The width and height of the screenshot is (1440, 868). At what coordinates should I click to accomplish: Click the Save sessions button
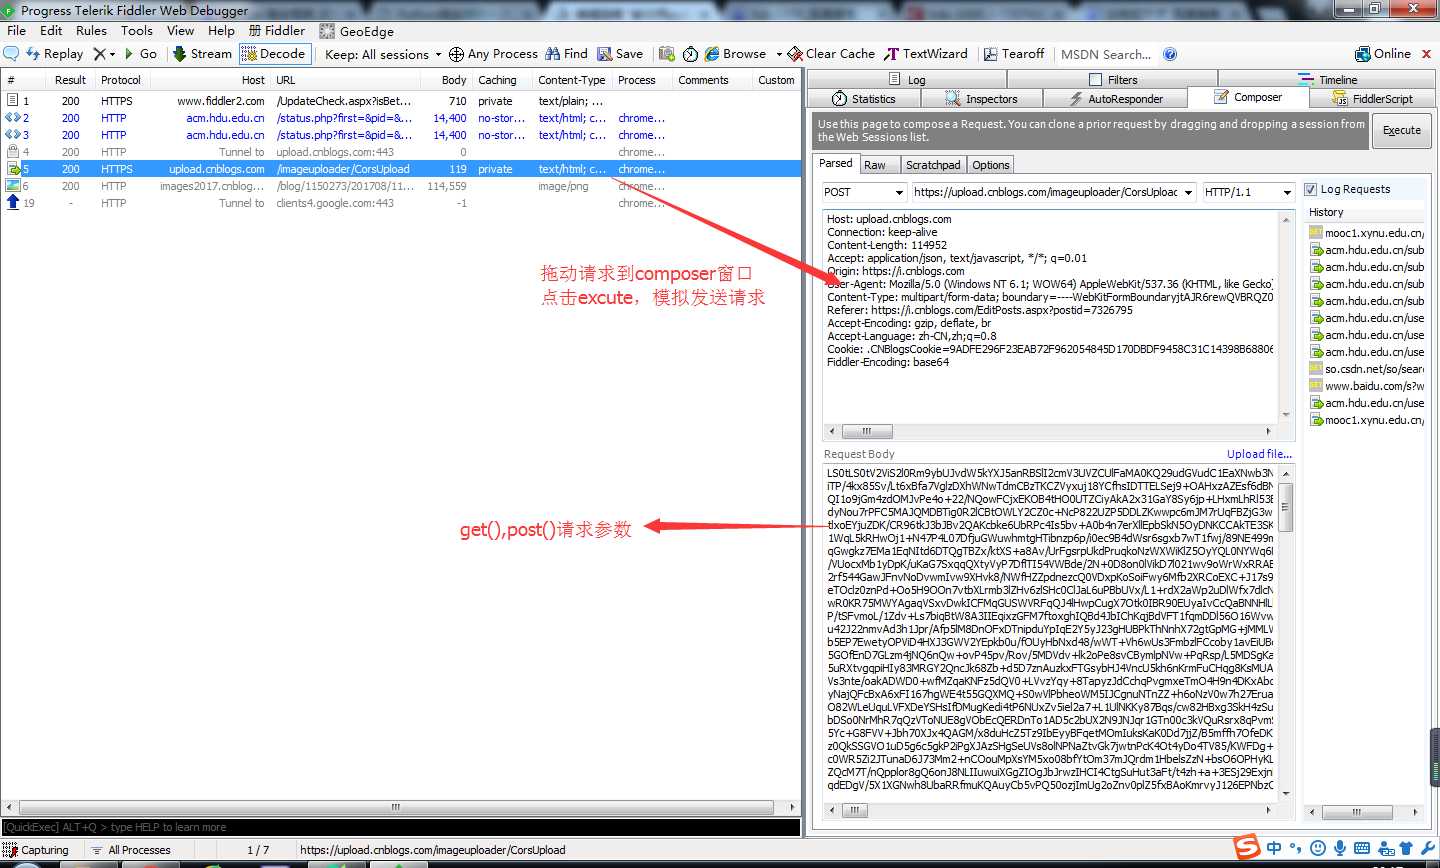click(620, 54)
